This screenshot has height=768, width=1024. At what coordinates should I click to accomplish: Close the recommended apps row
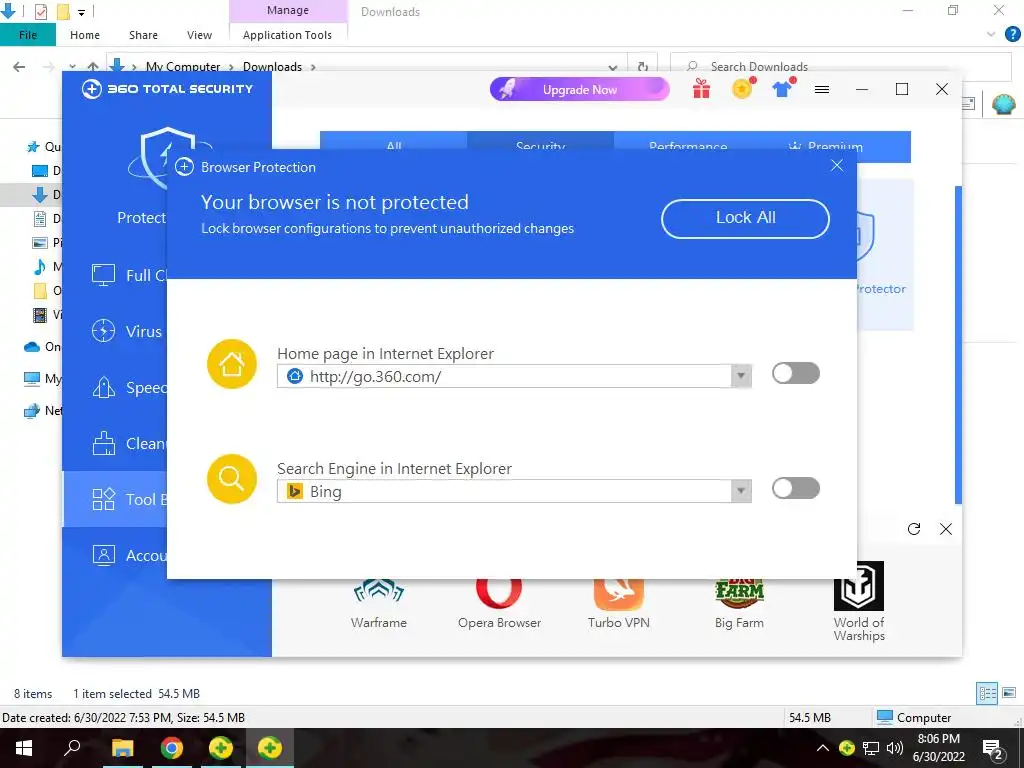[x=946, y=529]
